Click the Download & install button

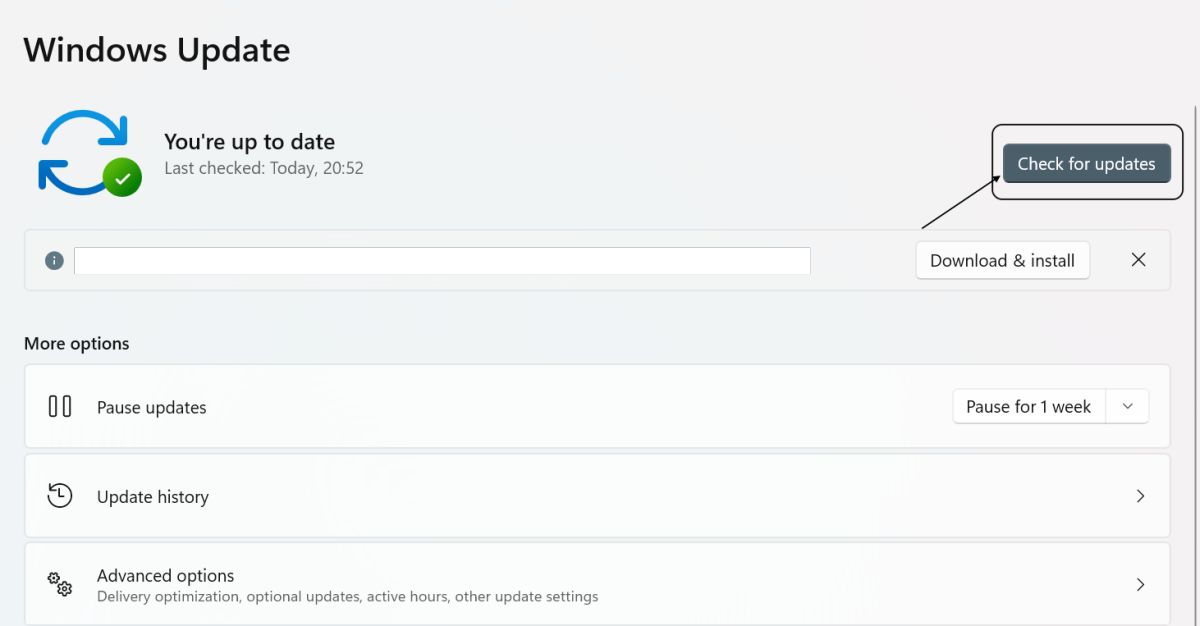tap(1002, 261)
